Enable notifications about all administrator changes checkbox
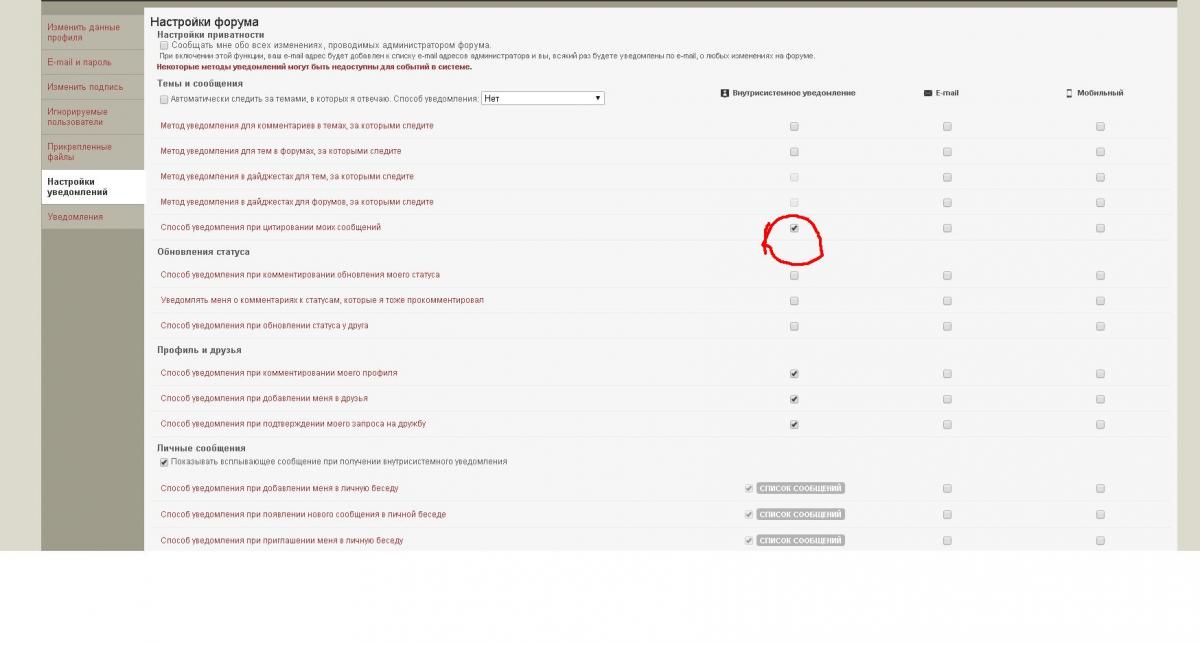Image resolution: width=1200 pixels, height=645 pixels. coord(164,45)
